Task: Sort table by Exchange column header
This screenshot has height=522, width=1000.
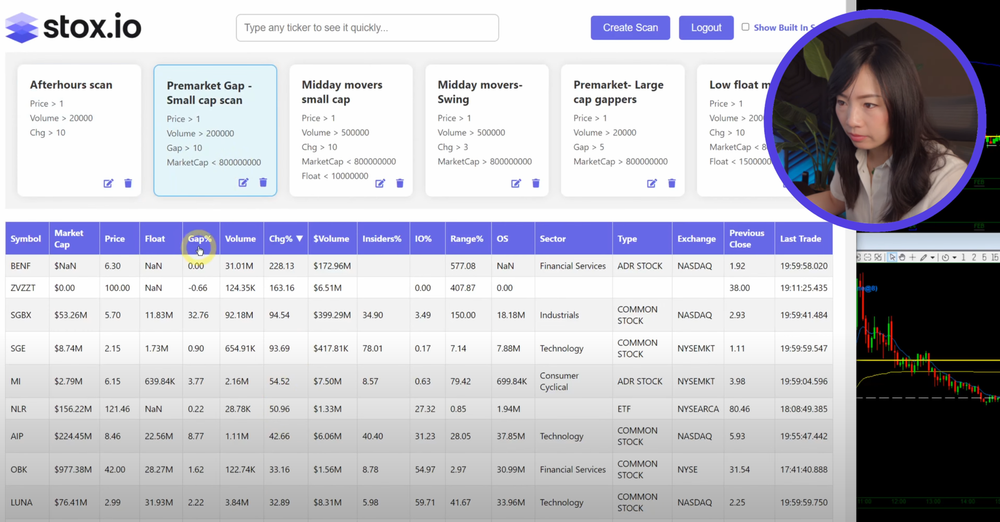Action: 696,239
